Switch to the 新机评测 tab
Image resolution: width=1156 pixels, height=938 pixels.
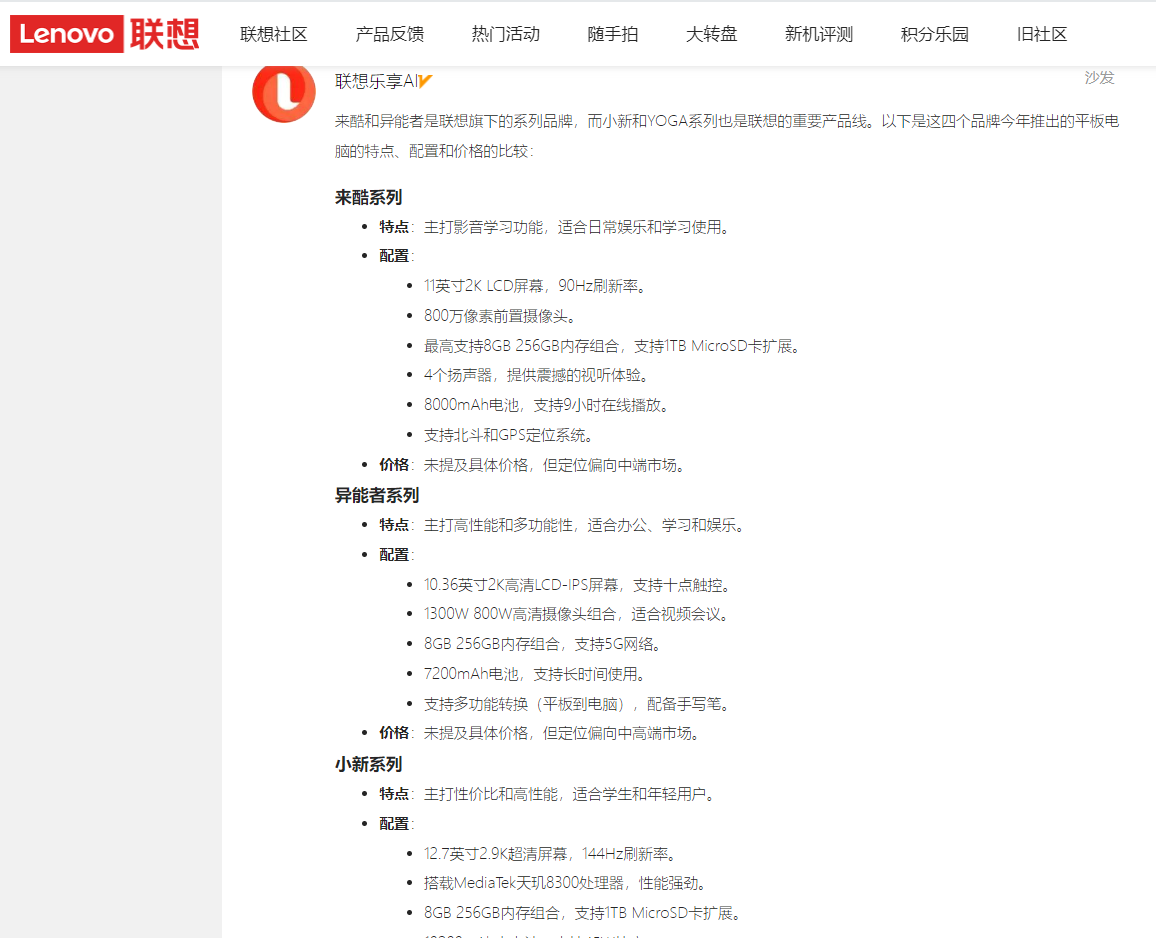pyautogui.click(x=819, y=34)
